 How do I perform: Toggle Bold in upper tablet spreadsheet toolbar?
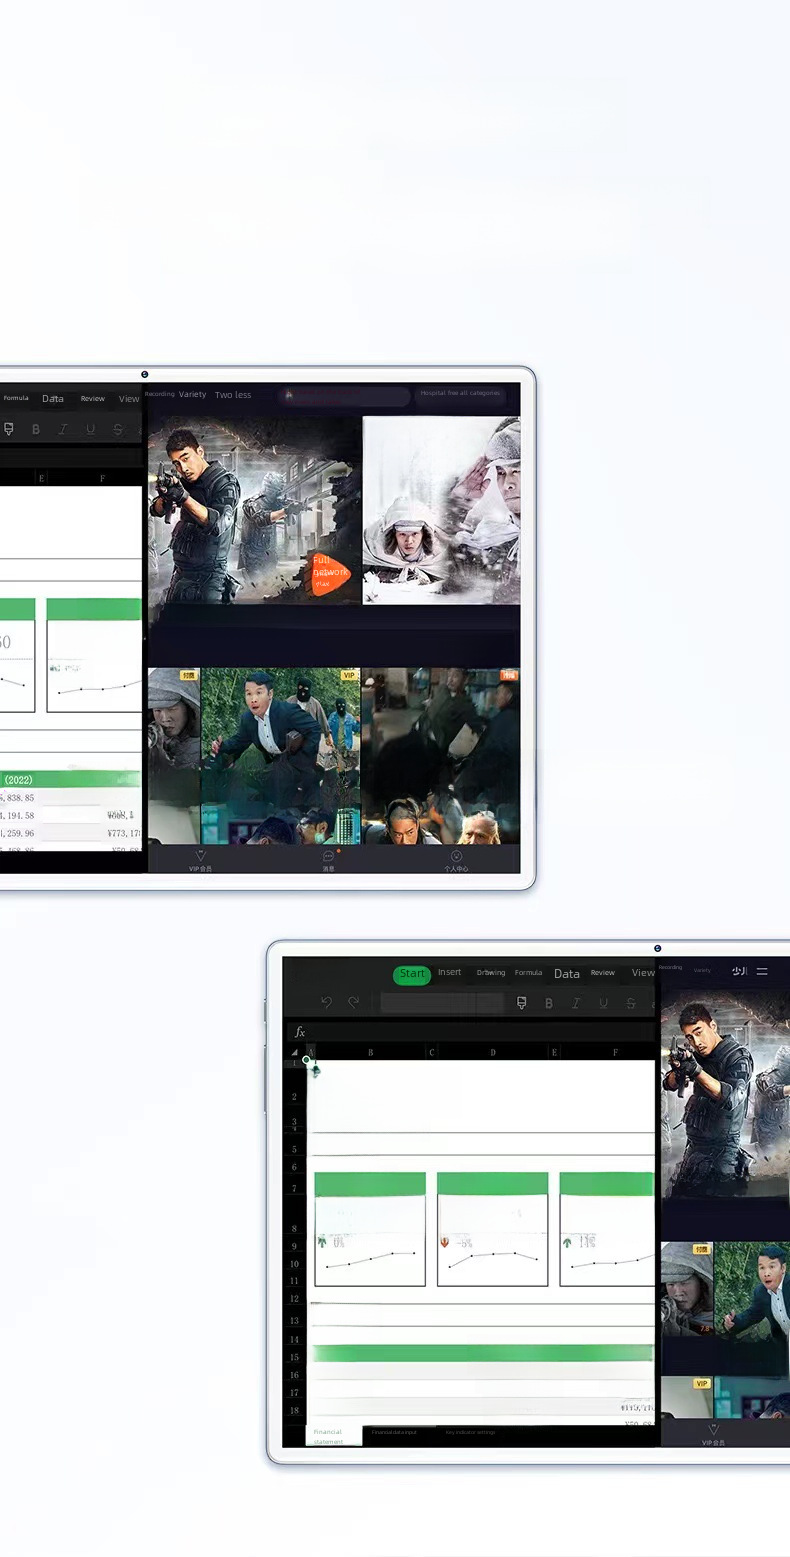35,429
